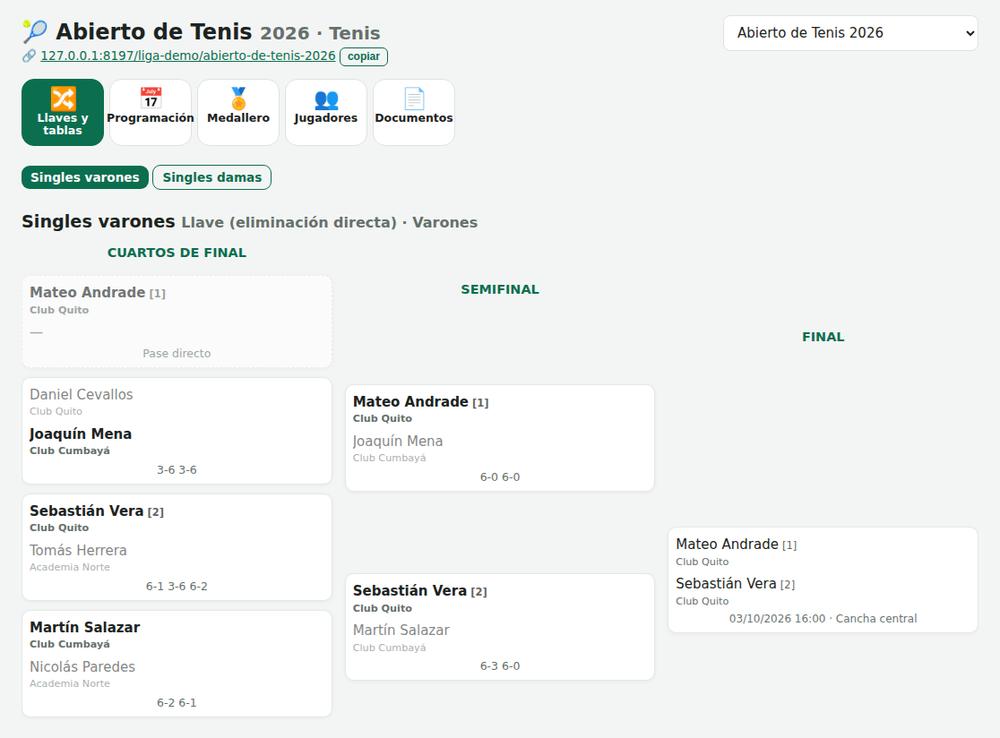1000x738 pixels.
Task: Click the tennis racket icon beside the title
Action: pyautogui.click(x=35, y=31)
